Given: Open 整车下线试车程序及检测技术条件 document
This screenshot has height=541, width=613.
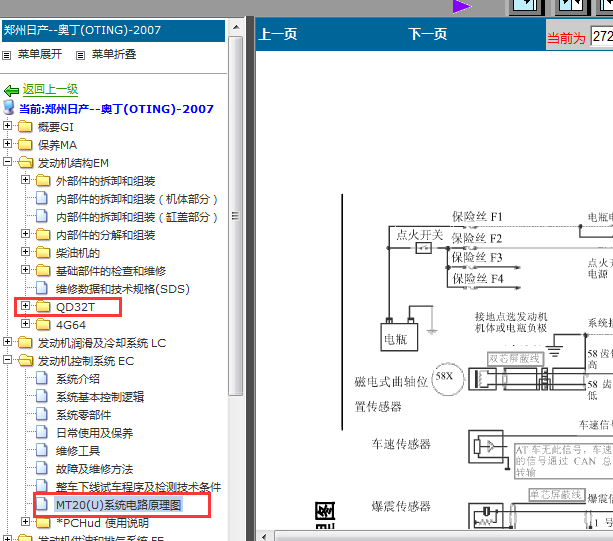Looking at the screenshot, I should click(x=138, y=487).
